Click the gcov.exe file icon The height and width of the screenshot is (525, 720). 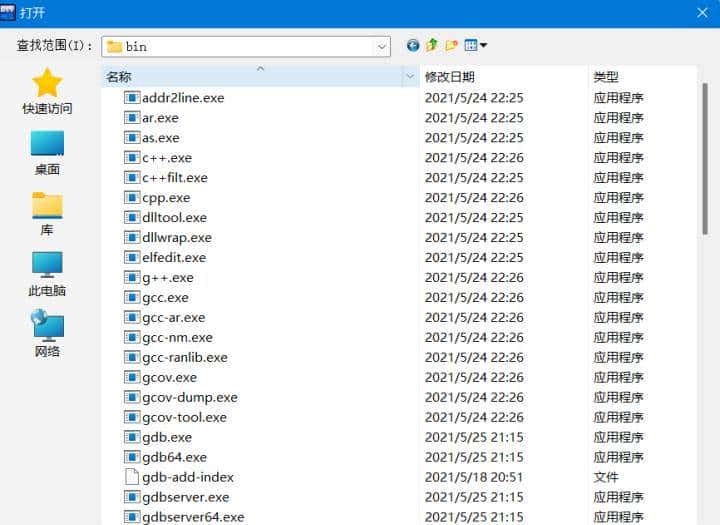[132, 378]
